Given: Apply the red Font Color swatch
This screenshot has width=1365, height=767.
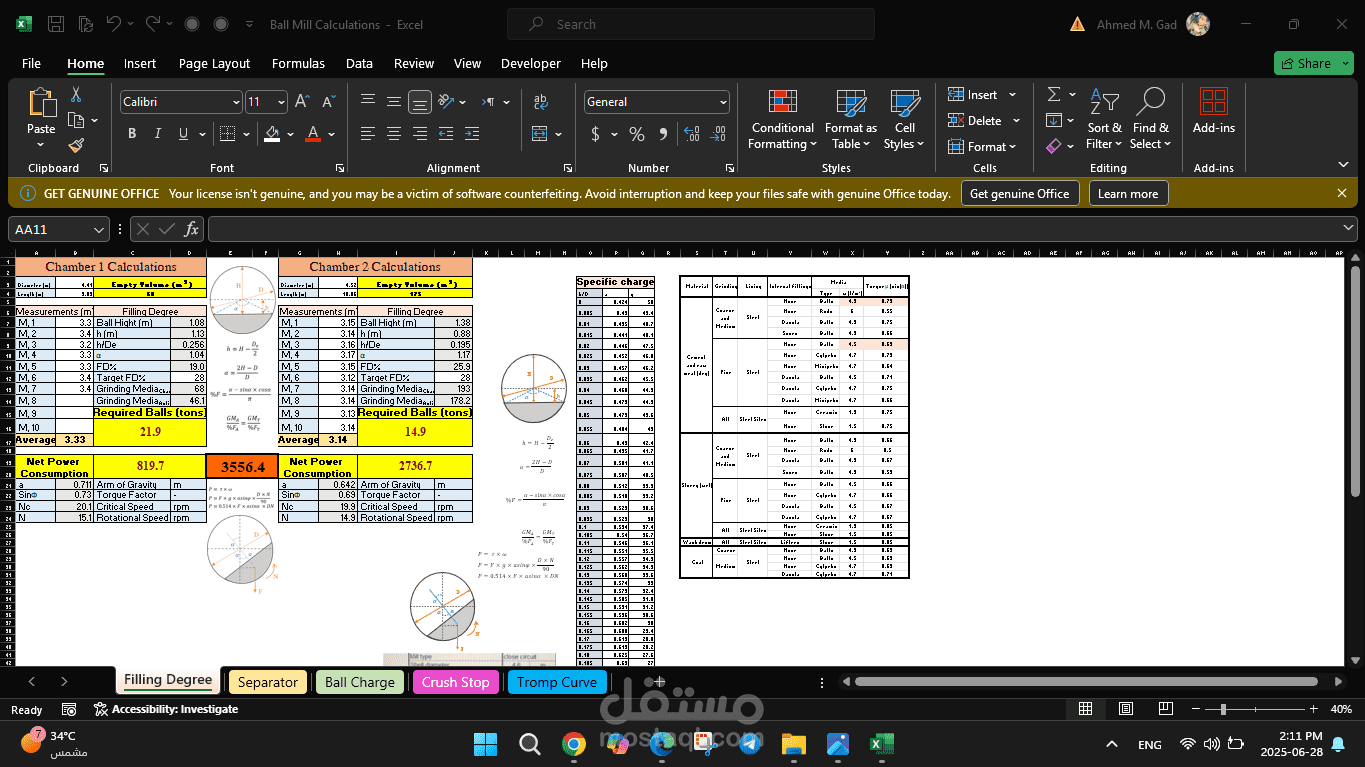Looking at the screenshot, I should 313,134.
